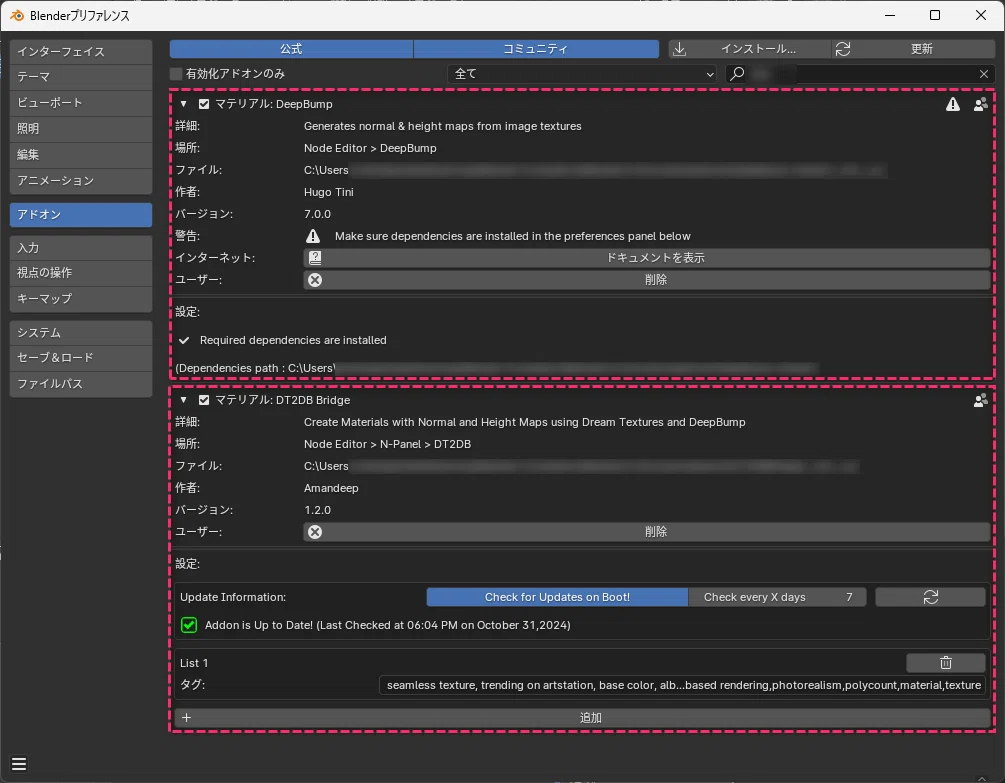The width and height of the screenshot is (1005, 783).
Task: Click 削除 for the DeepBump add-on
Action: point(647,280)
